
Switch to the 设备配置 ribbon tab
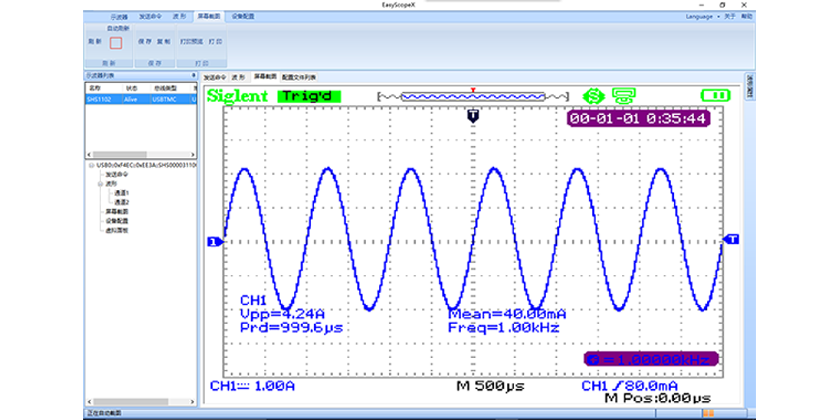point(243,17)
